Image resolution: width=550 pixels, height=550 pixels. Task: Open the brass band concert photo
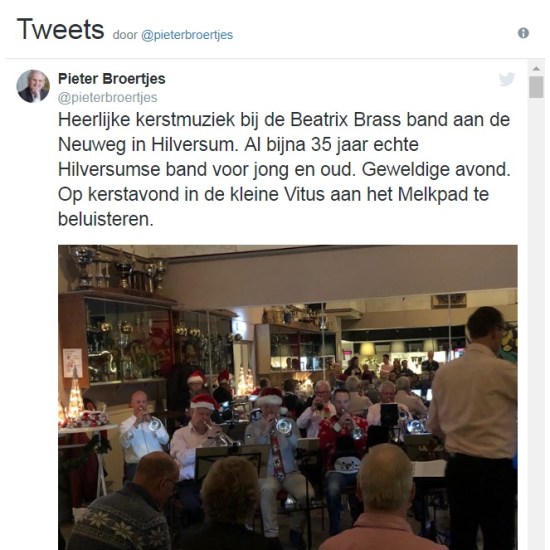point(288,397)
